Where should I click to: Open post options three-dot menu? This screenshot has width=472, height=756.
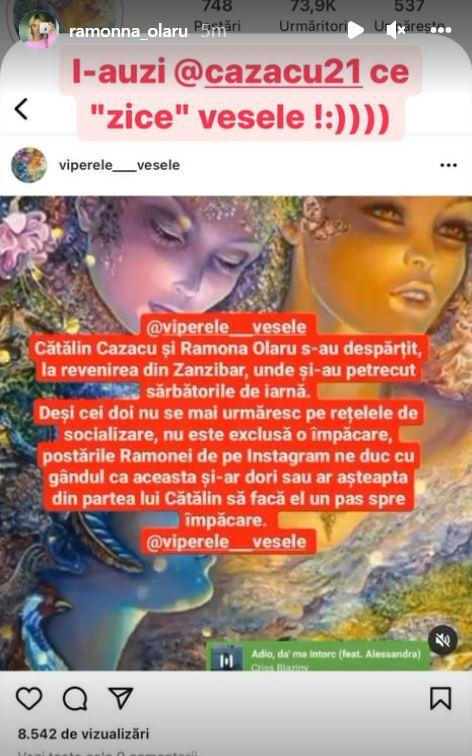(x=448, y=165)
